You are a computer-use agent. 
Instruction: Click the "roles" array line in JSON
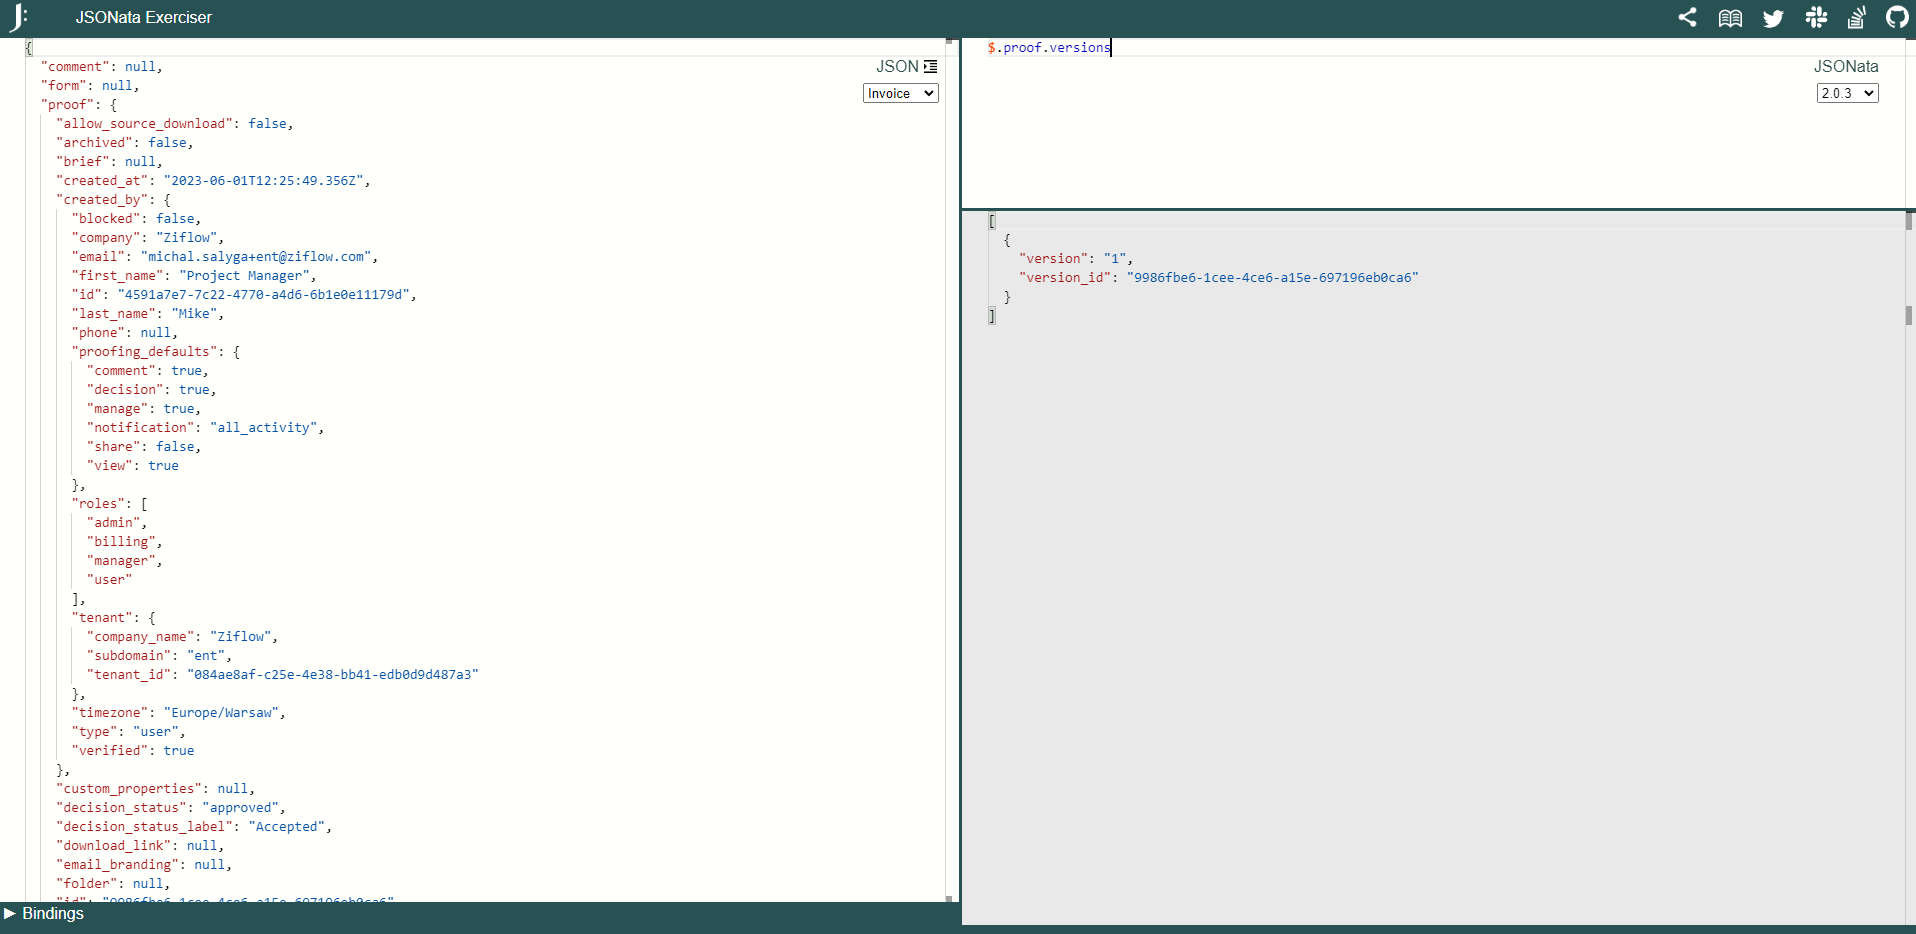click(x=100, y=503)
